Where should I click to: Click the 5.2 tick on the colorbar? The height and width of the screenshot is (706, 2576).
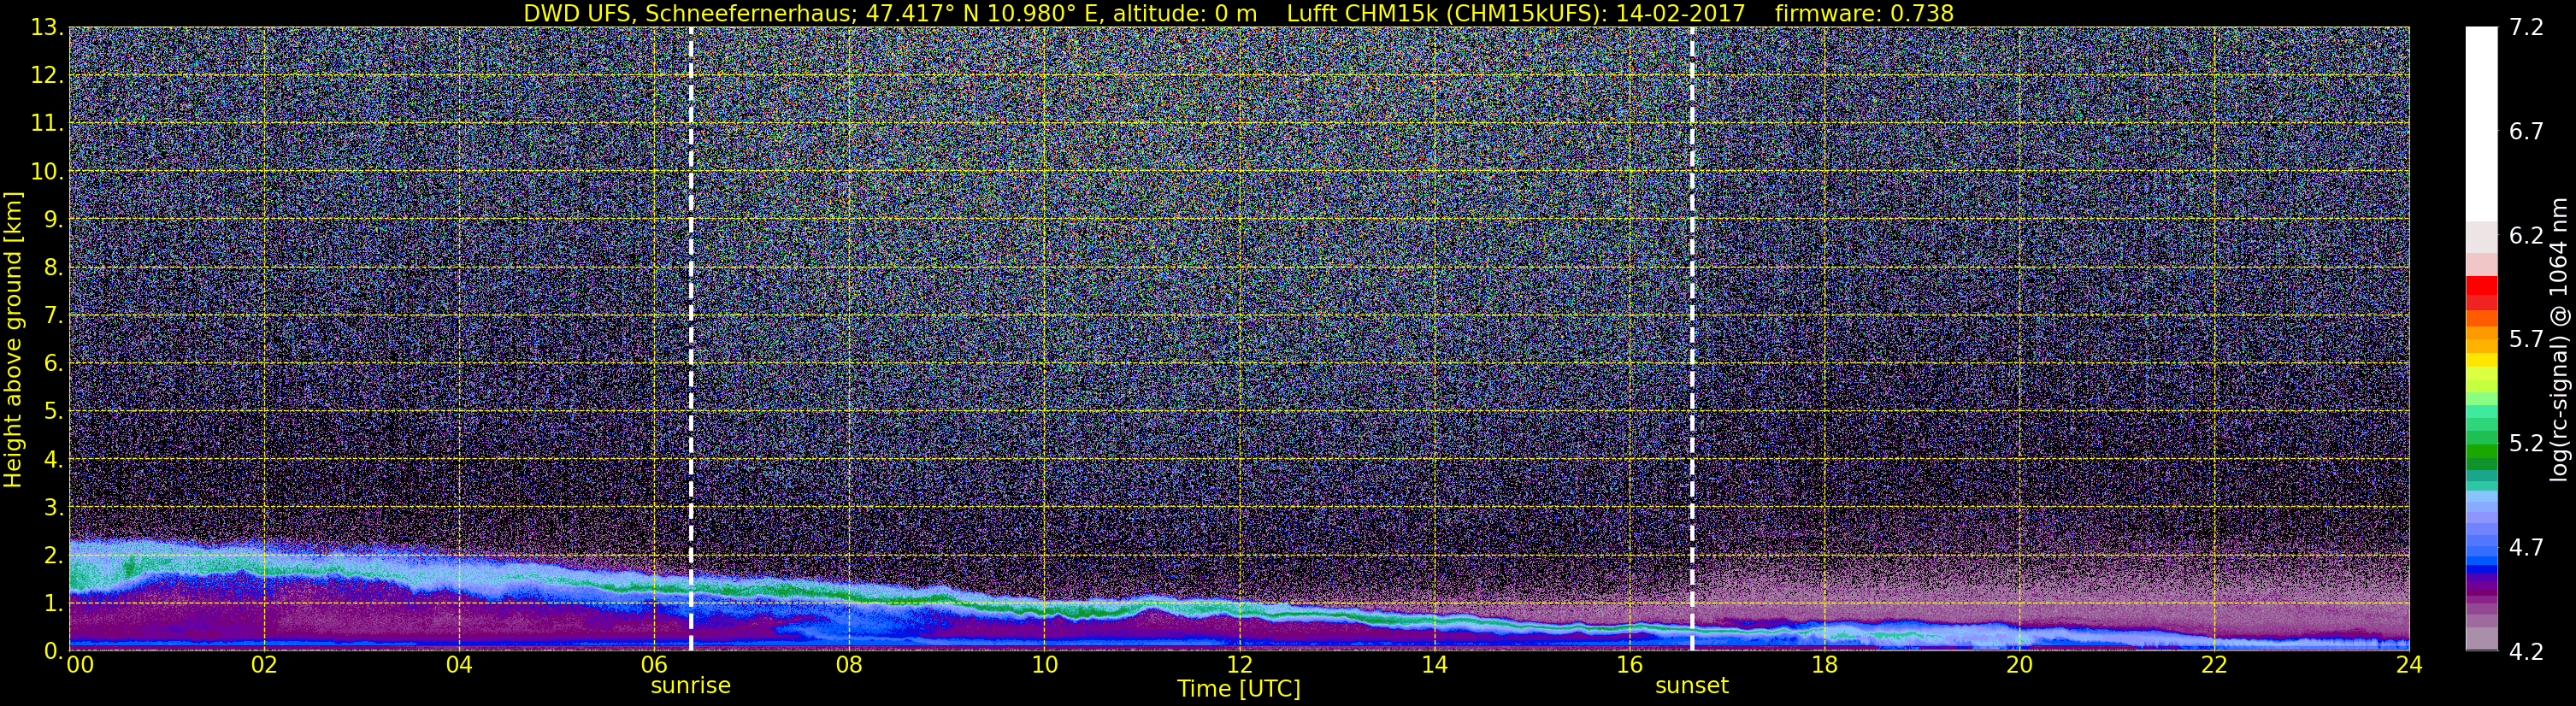(x=2526, y=443)
